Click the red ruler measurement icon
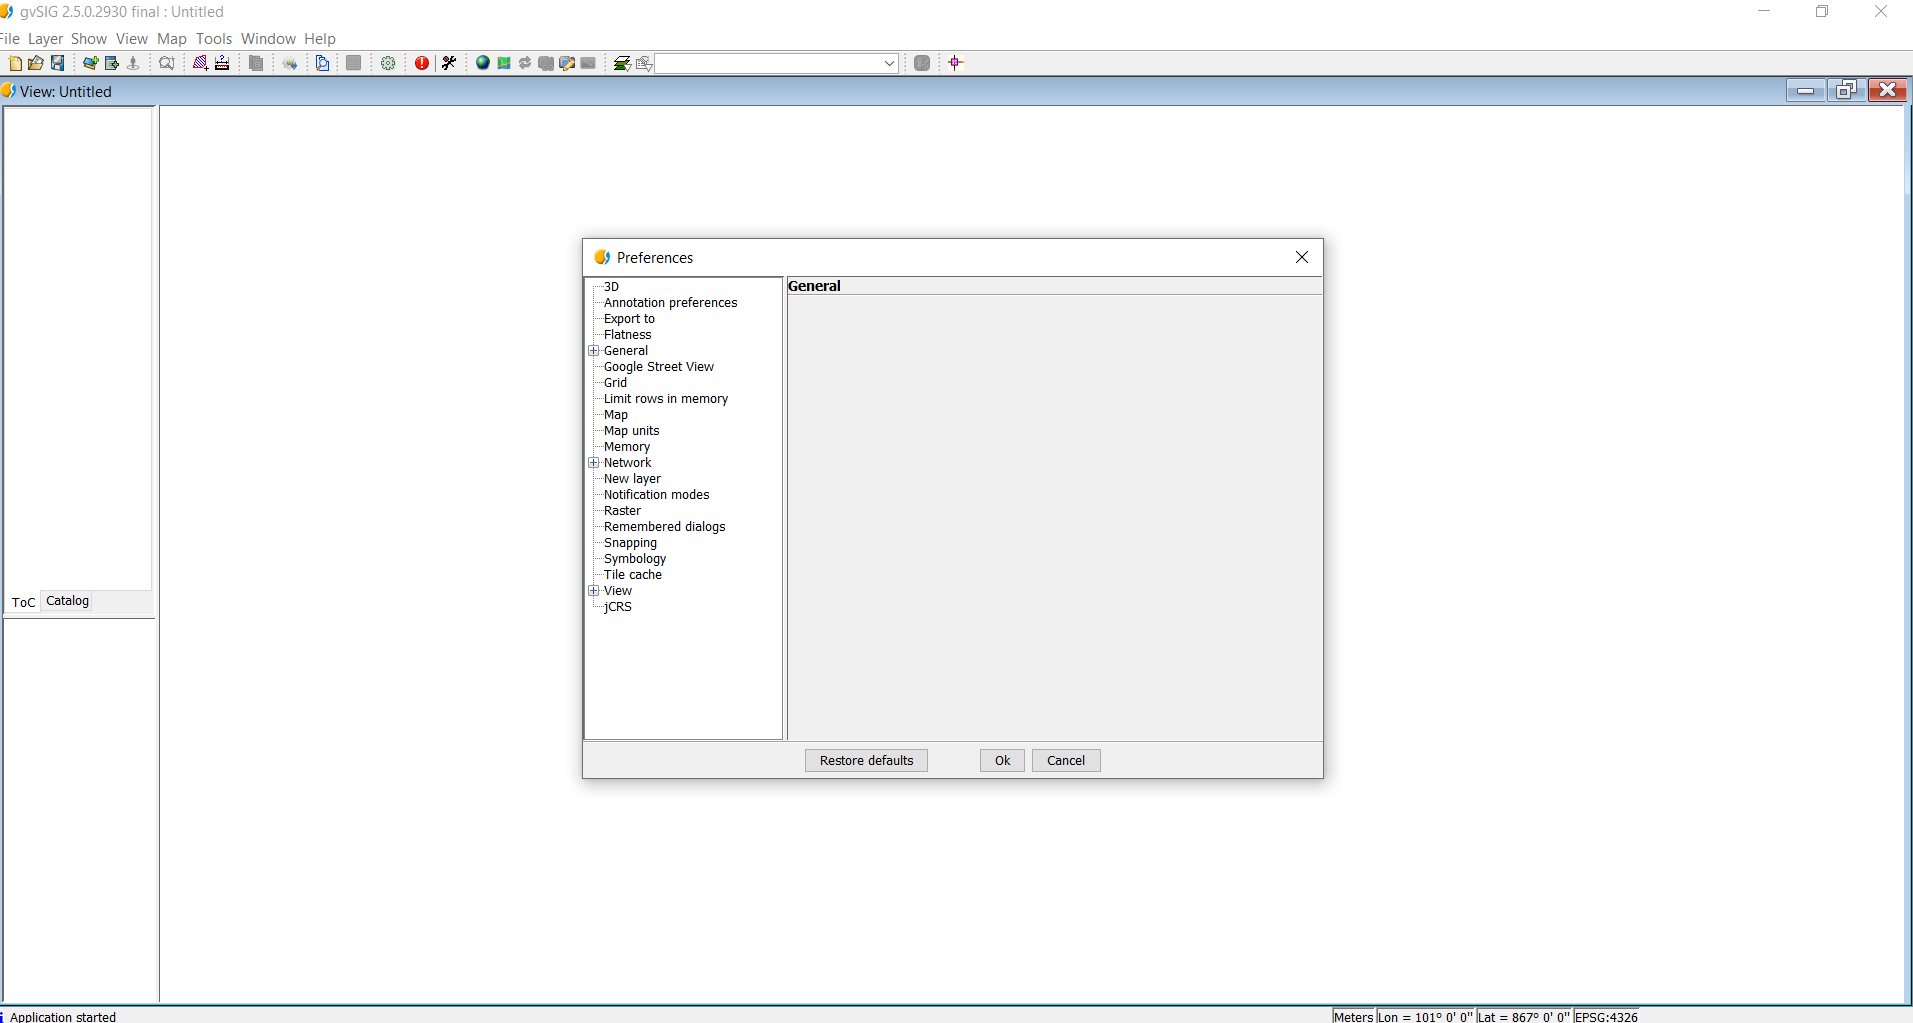The width and height of the screenshot is (1913, 1023). pos(222,63)
